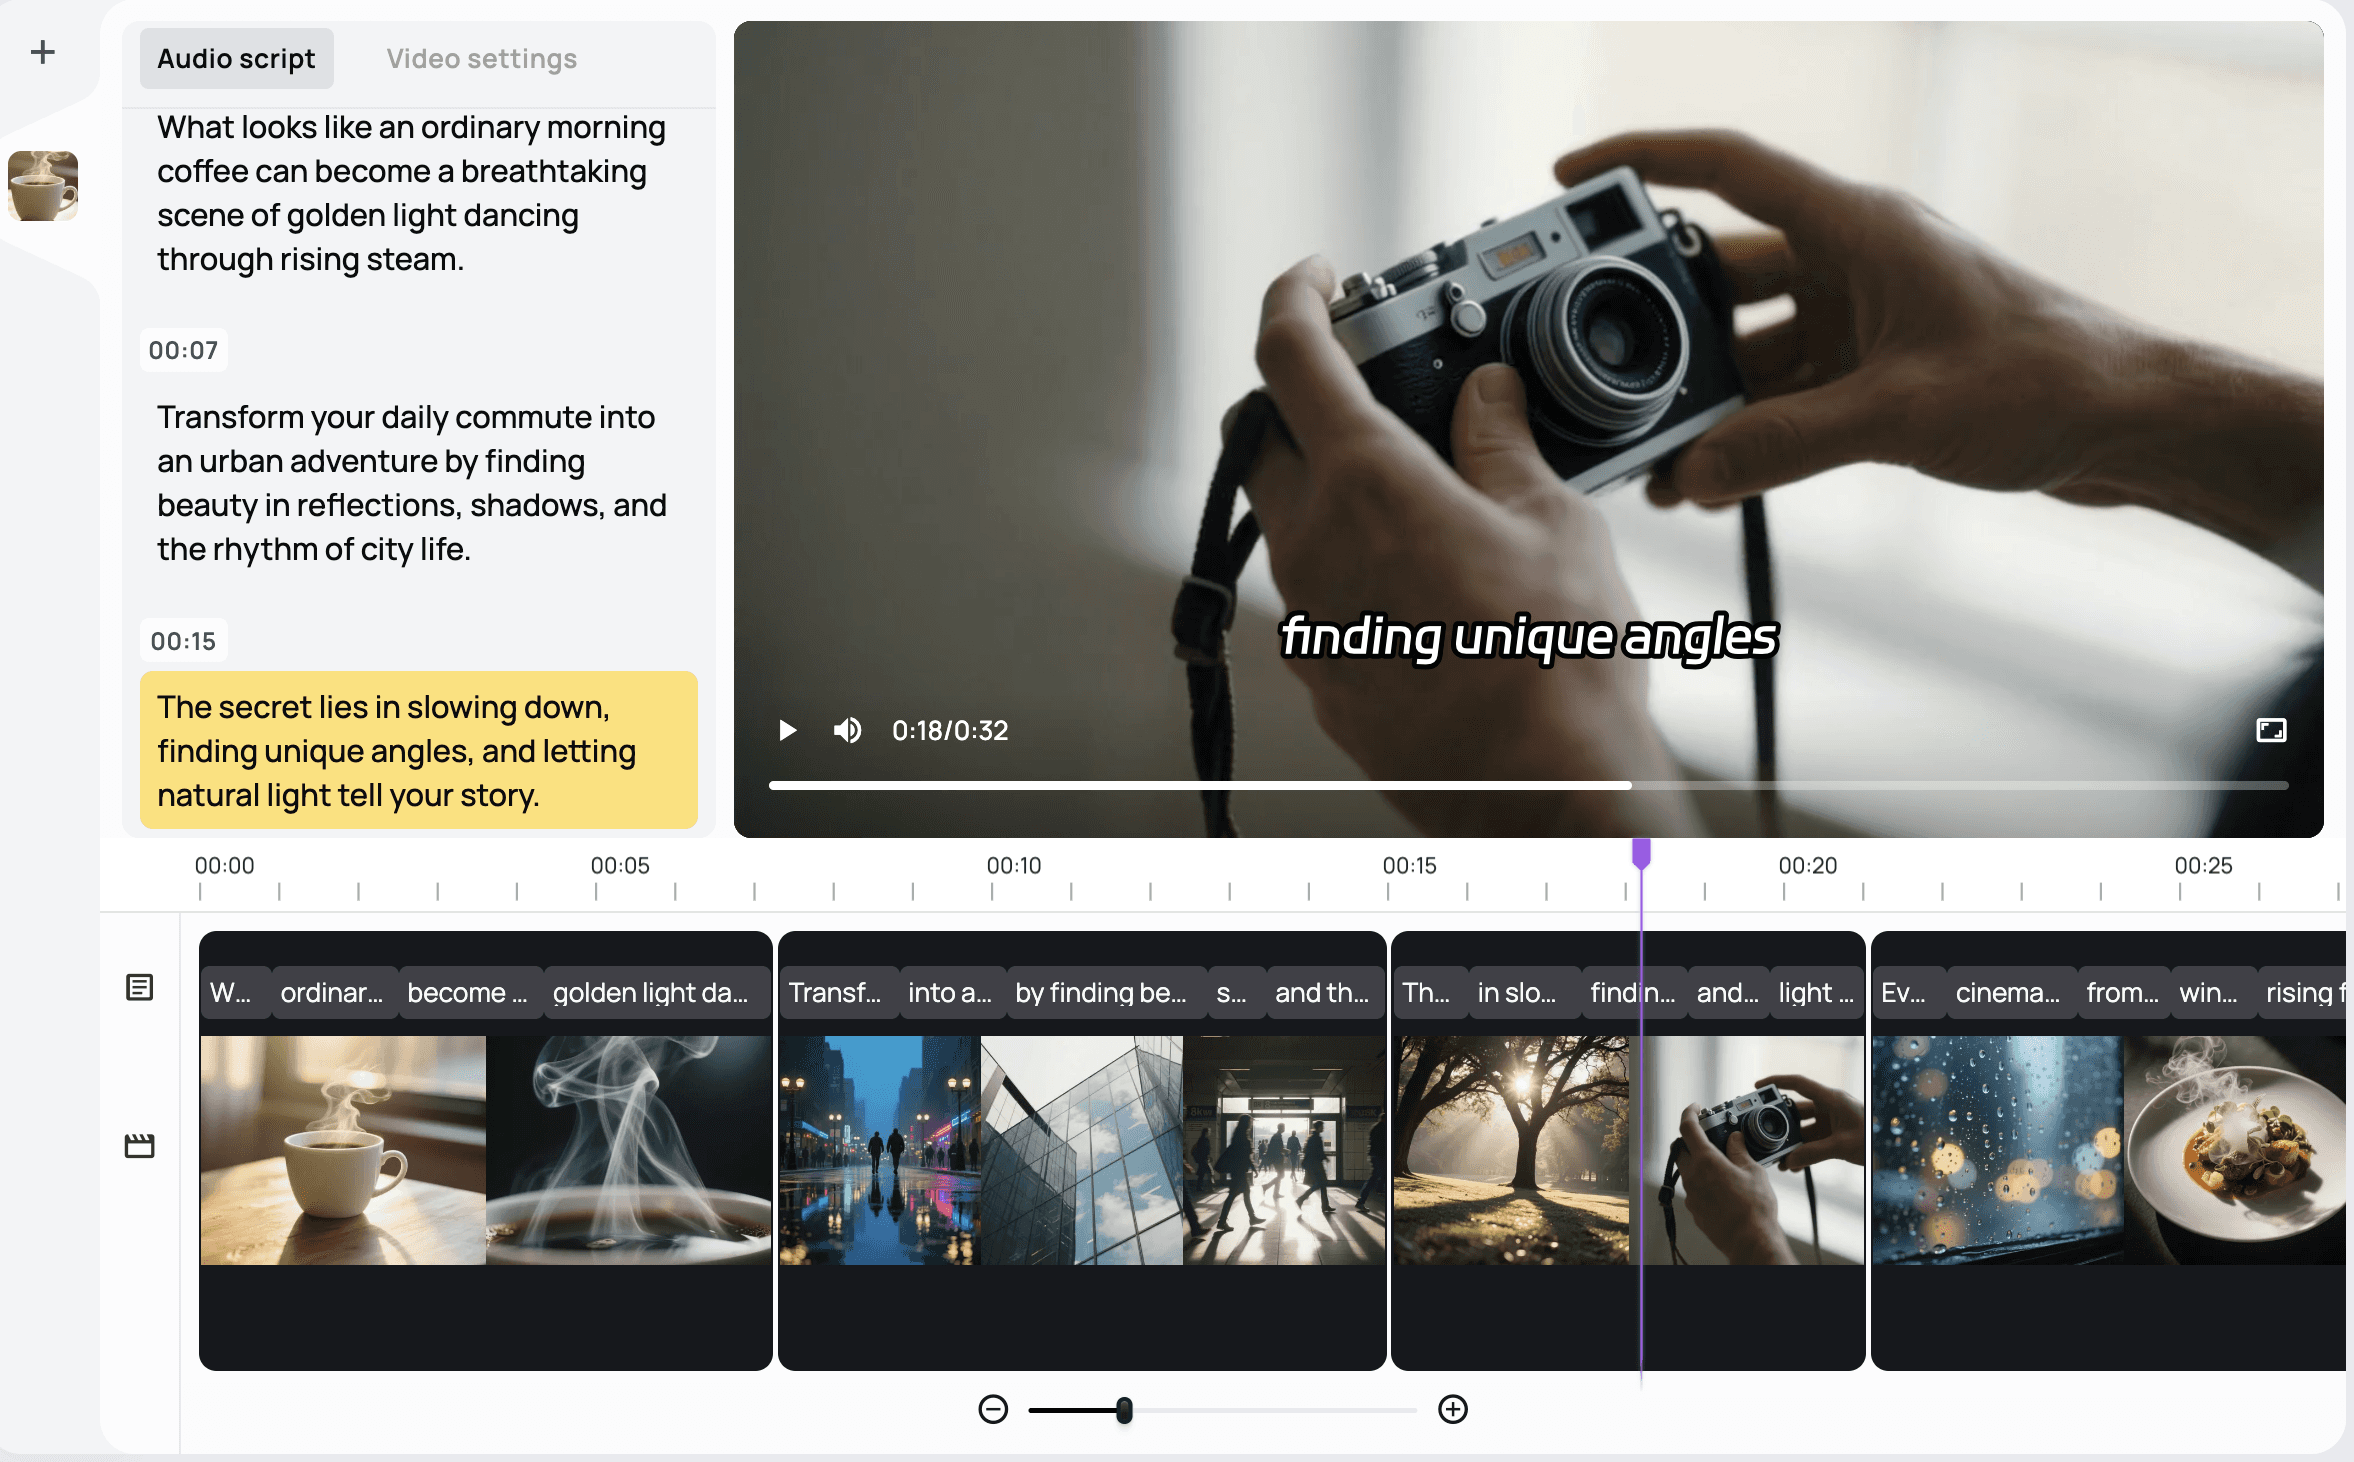Click the 00:07 timestamp label
The image size is (2354, 1462).
pyautogui.click(x=183, y=351)
